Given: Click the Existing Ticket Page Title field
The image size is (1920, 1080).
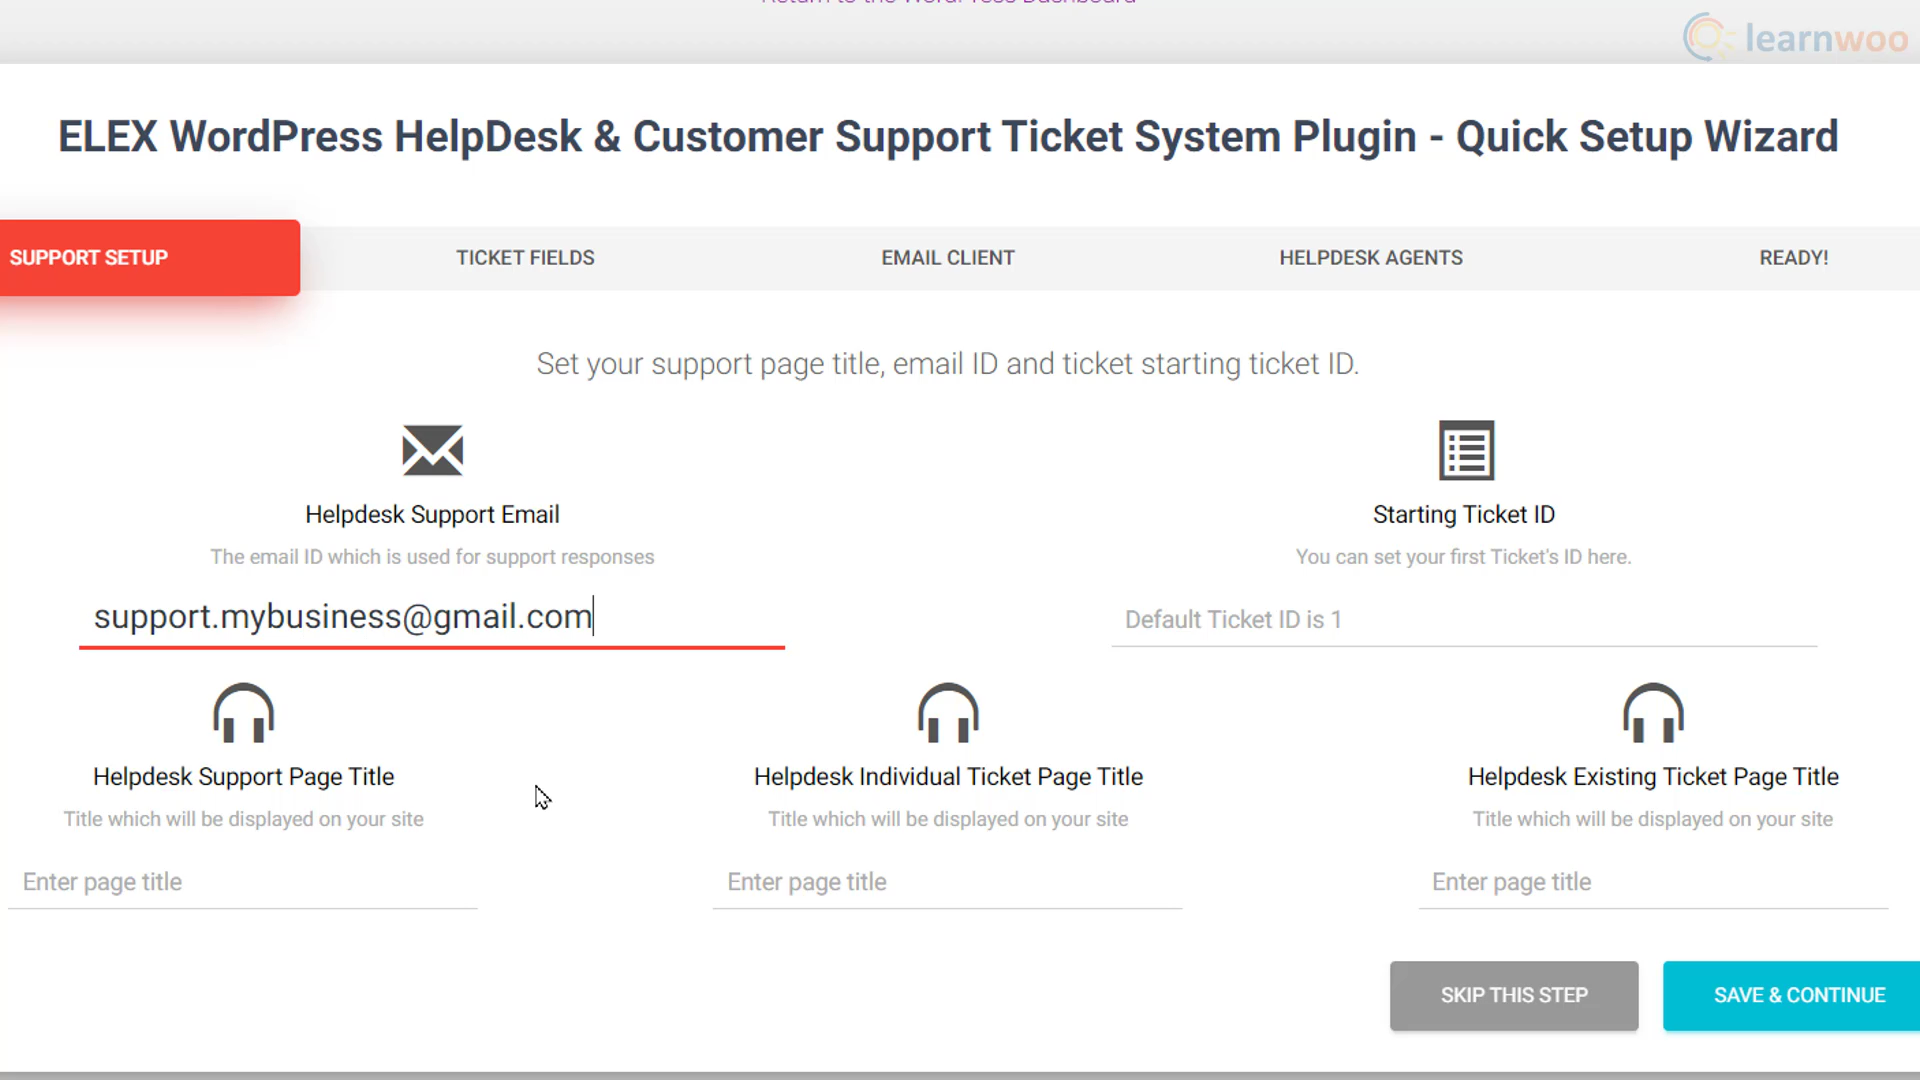Looking at the screenshot, I should click(1653, 882).
